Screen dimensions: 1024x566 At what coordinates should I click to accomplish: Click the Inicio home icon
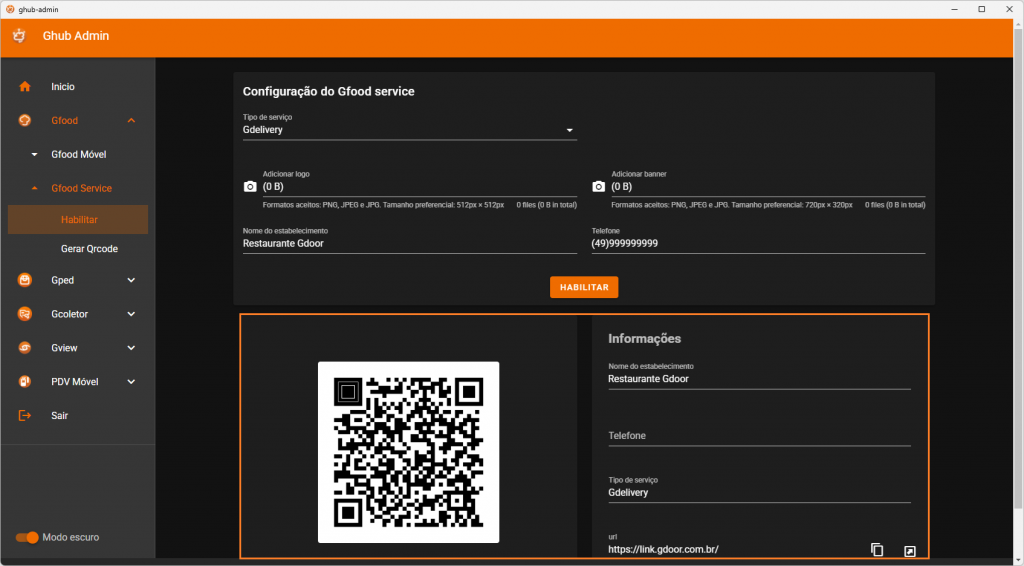[x=25, y=87]
